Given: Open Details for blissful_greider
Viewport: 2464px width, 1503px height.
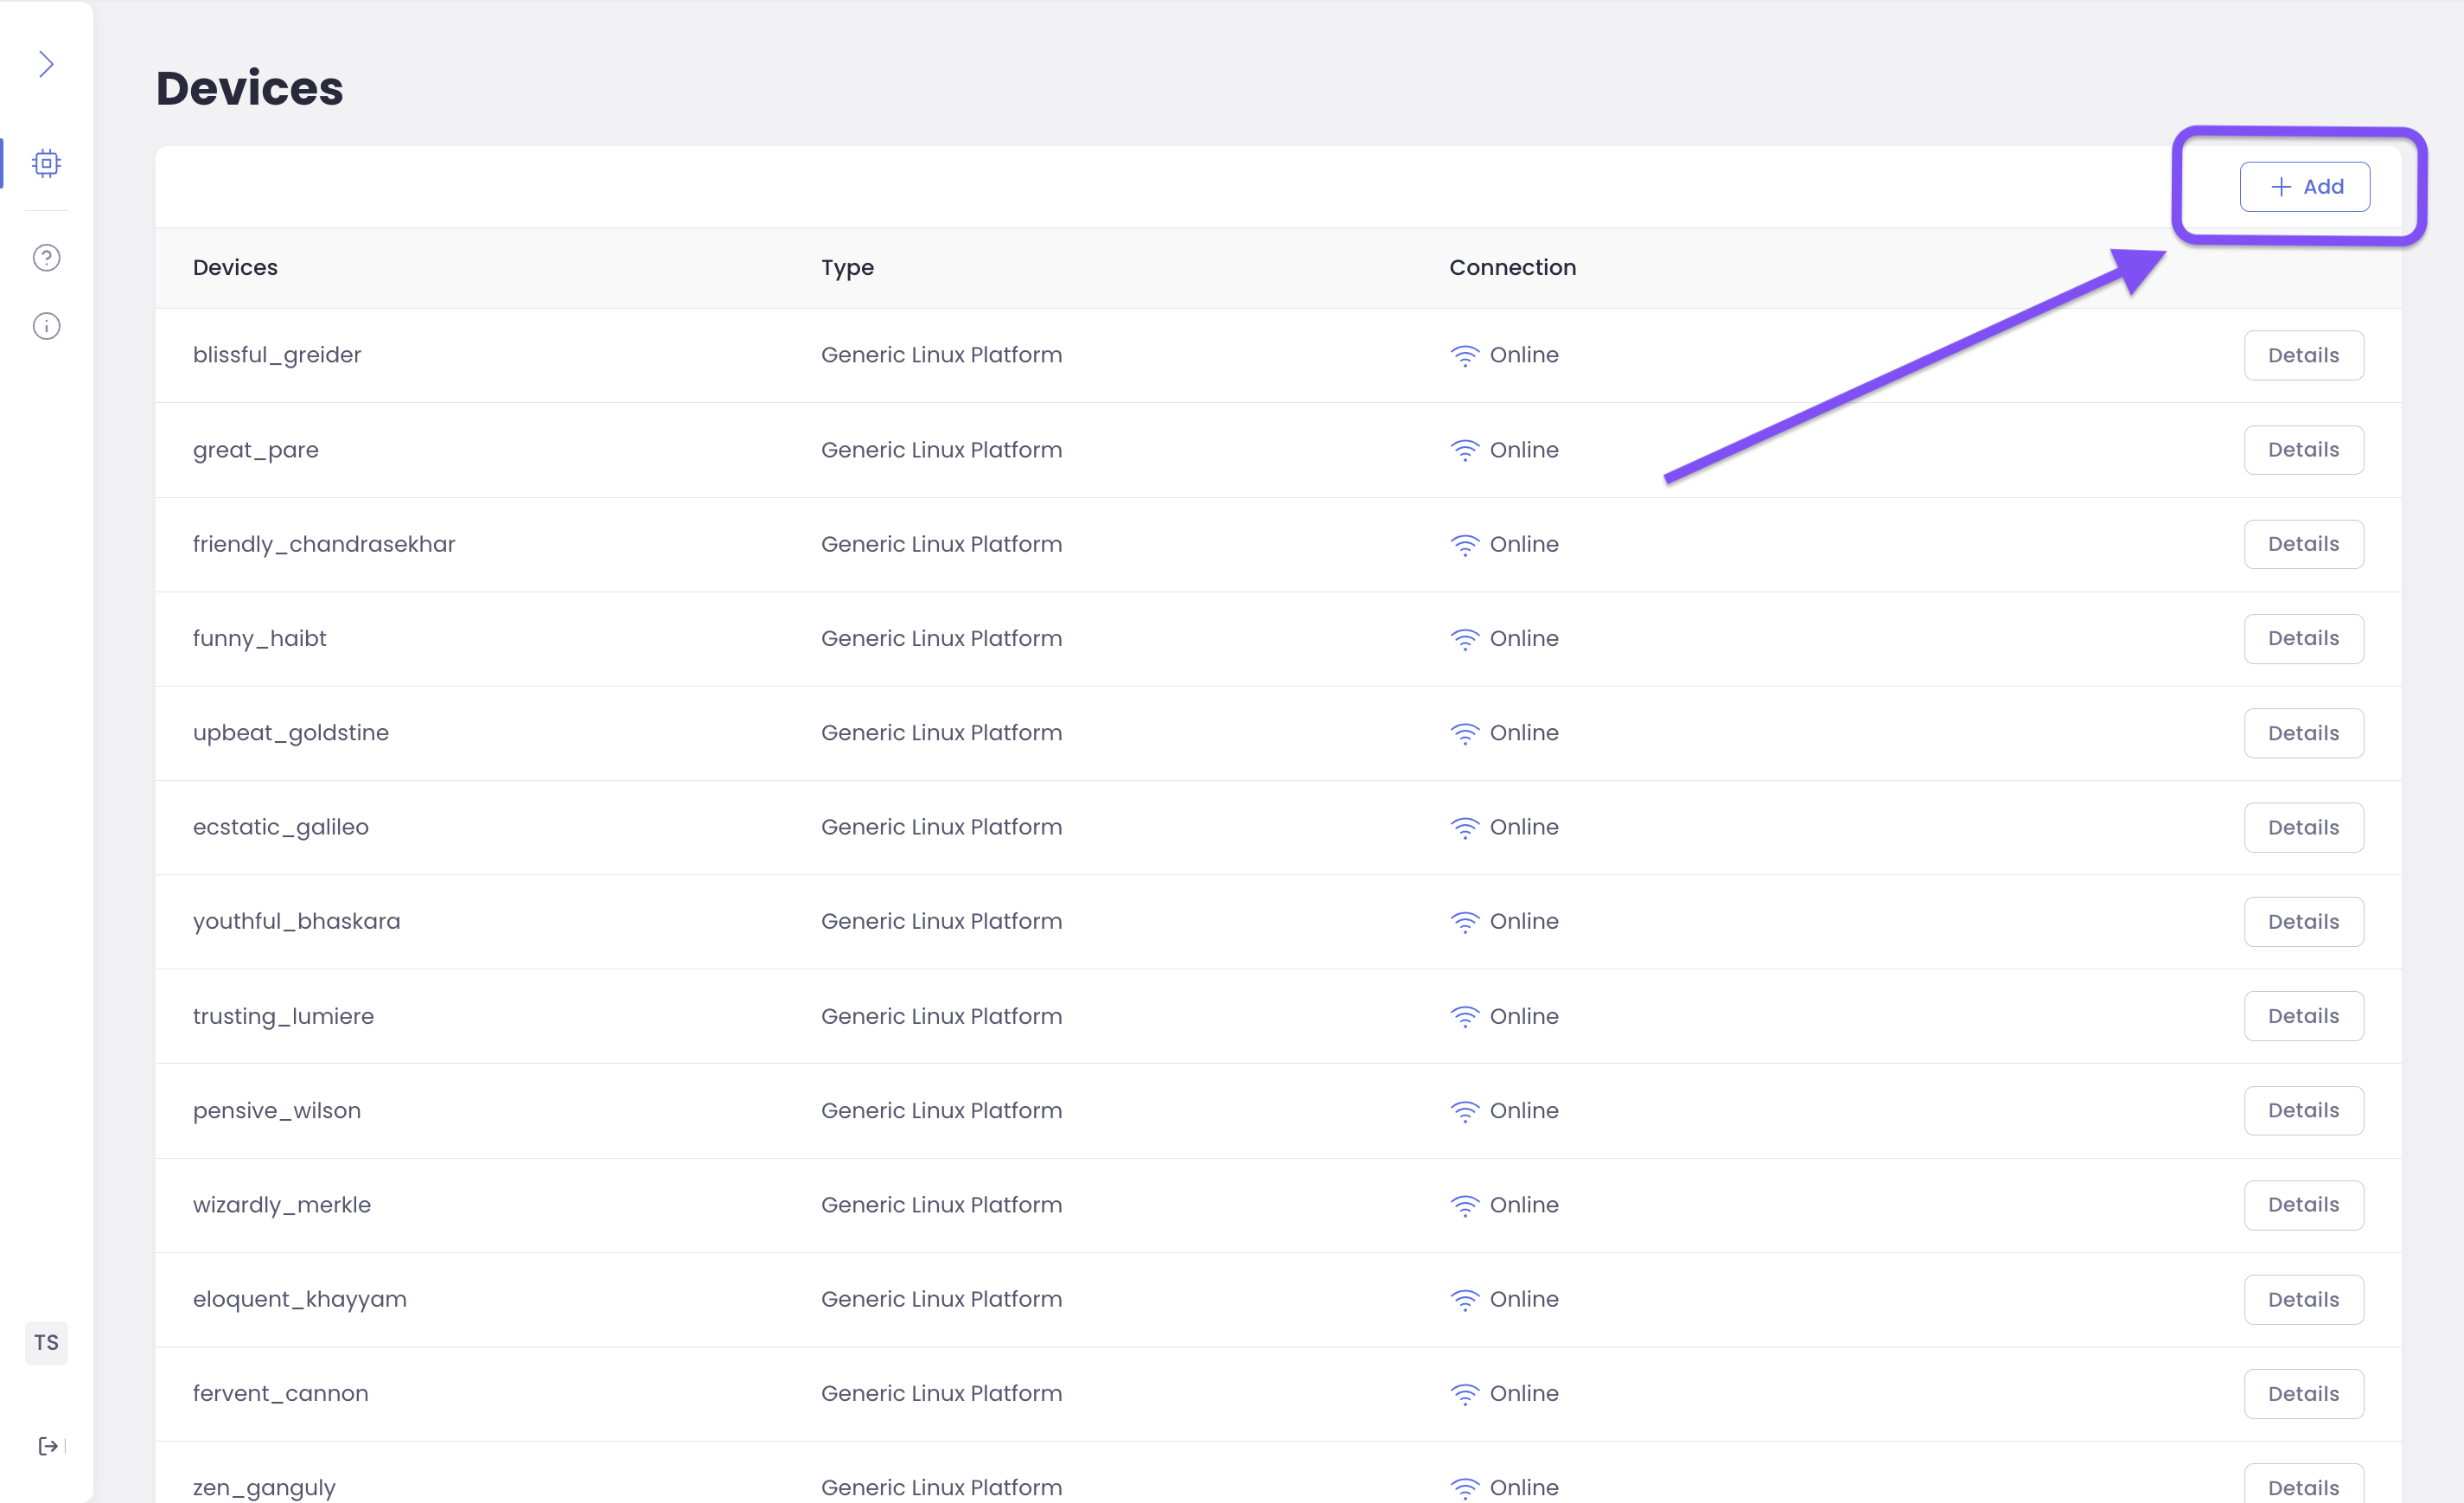Looking at the screenshot, I should pyautogui.click(x=2303, y=355).
